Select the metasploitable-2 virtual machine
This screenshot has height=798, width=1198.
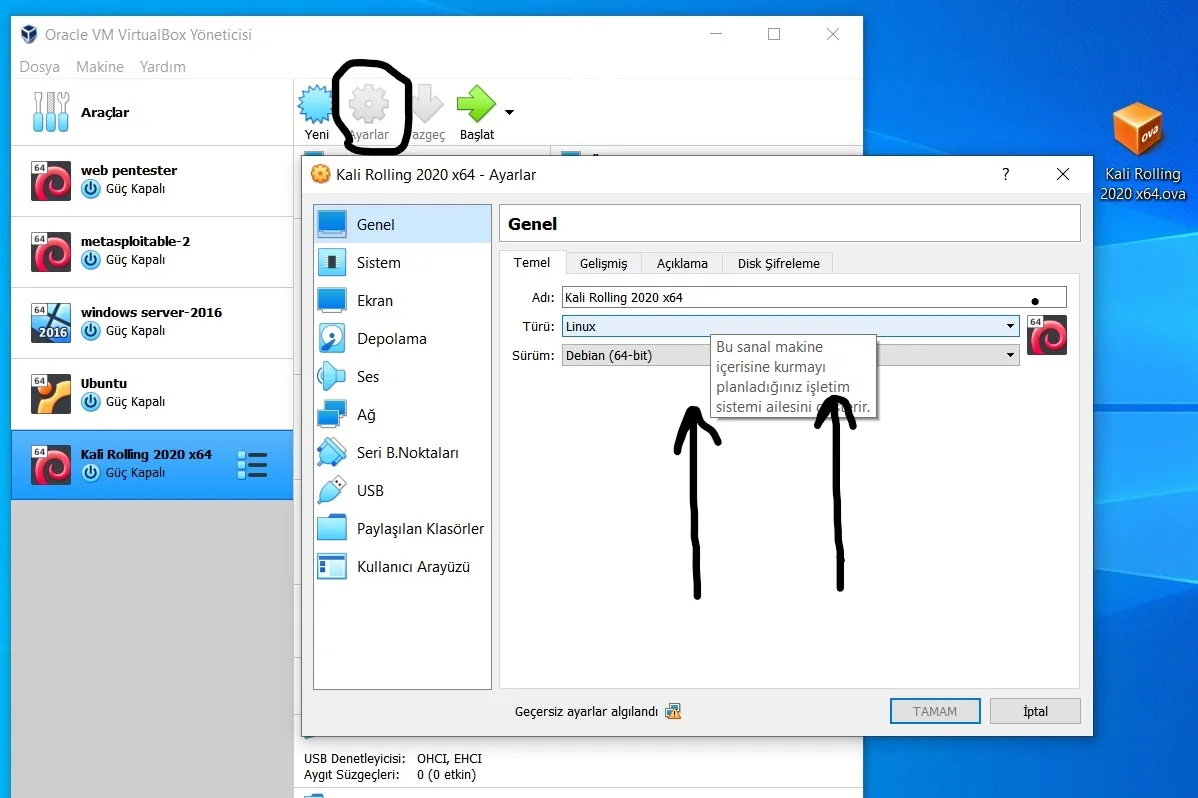[152, 251]
